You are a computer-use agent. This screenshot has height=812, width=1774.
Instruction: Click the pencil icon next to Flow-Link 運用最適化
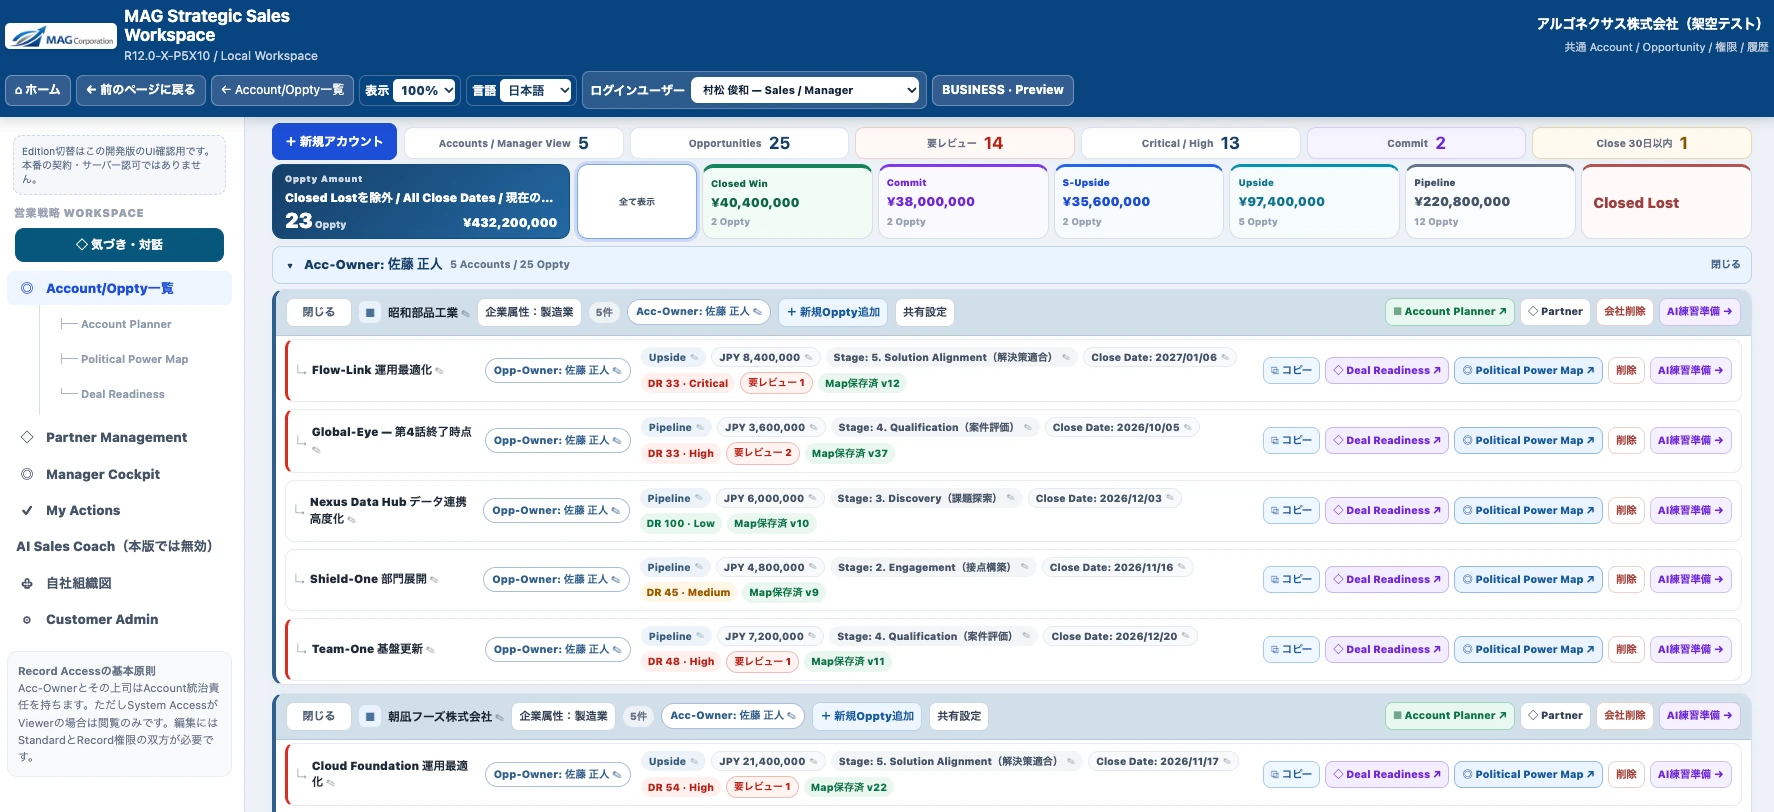pos(439,371)
